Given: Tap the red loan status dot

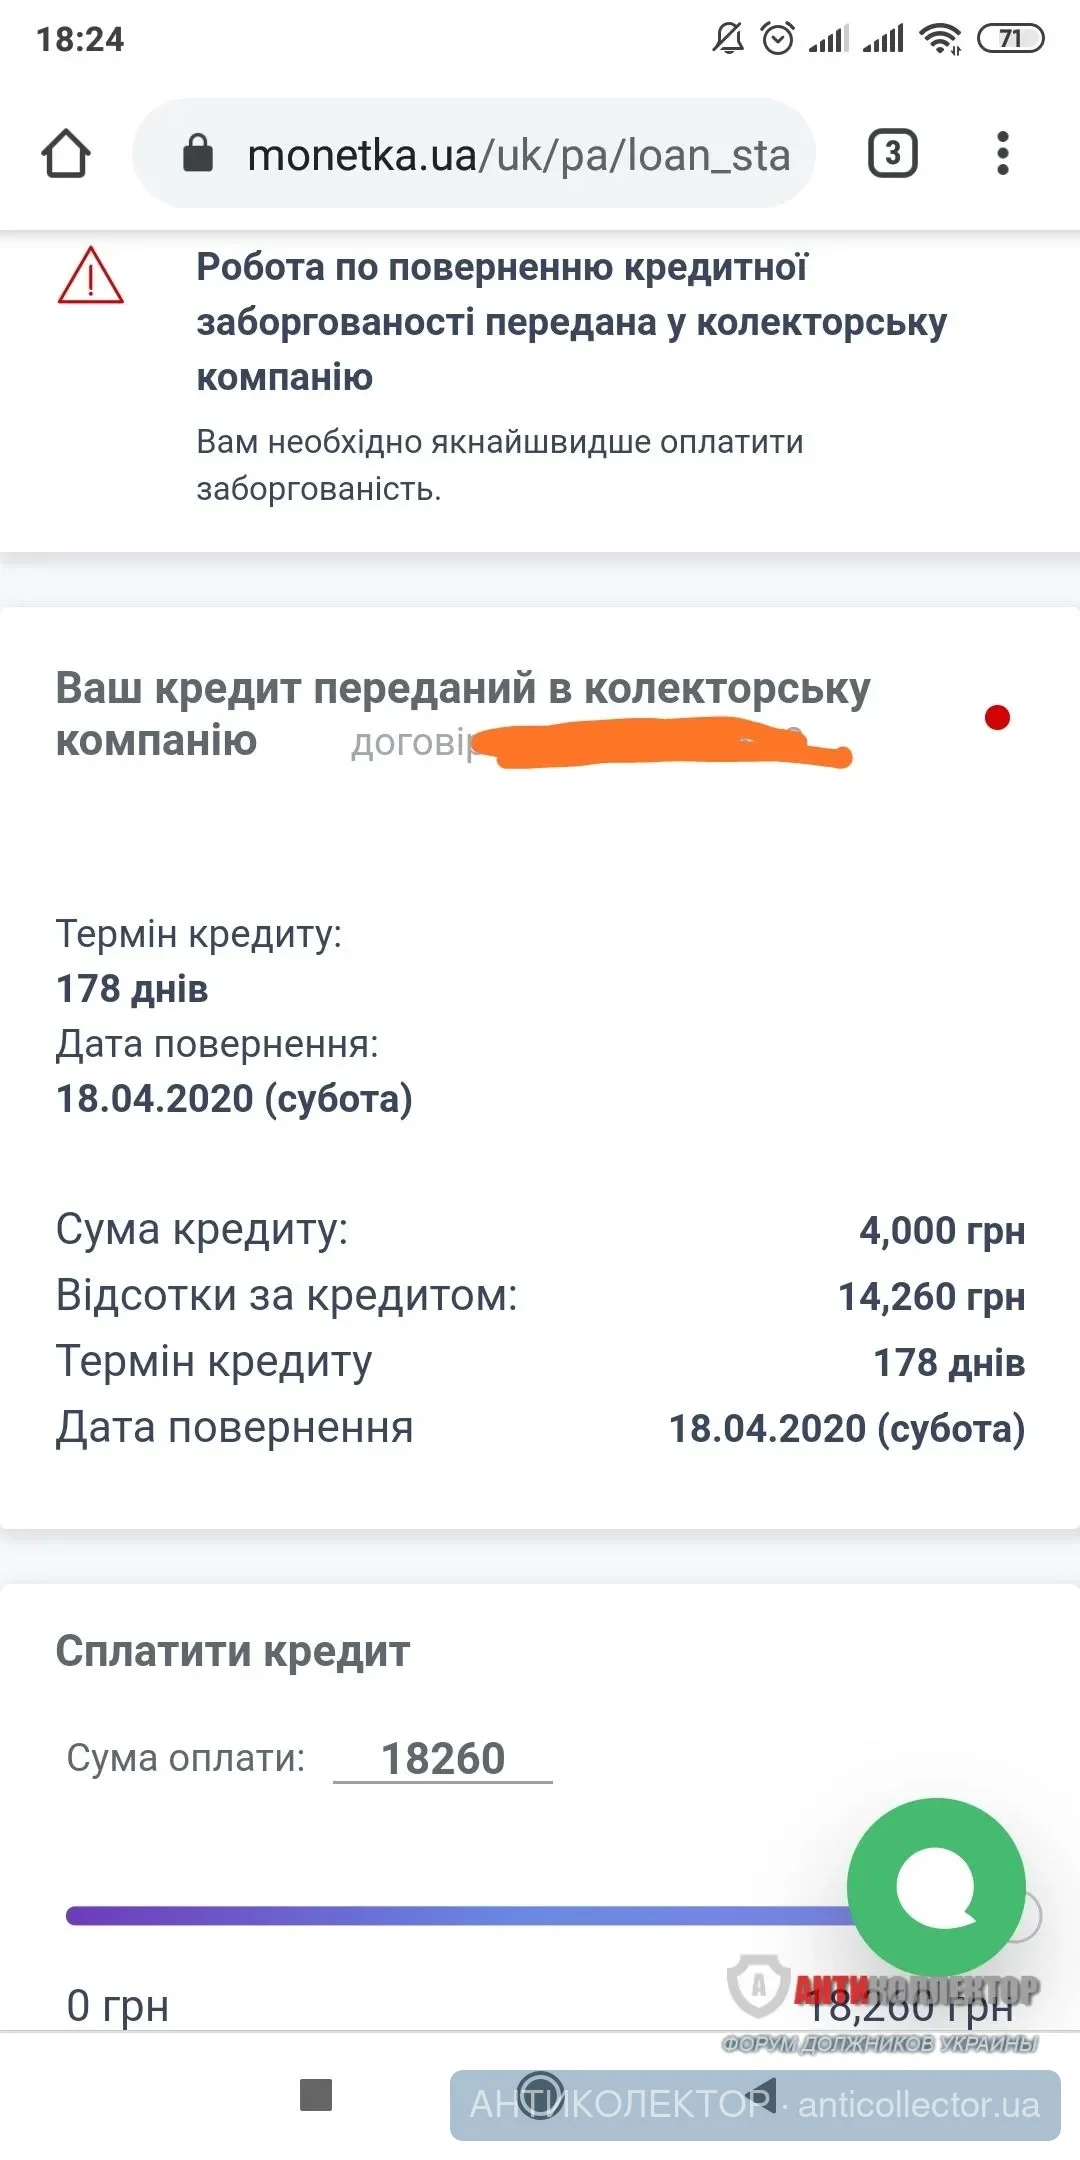Looking at the screenshot, I should [x=997, y=717].
